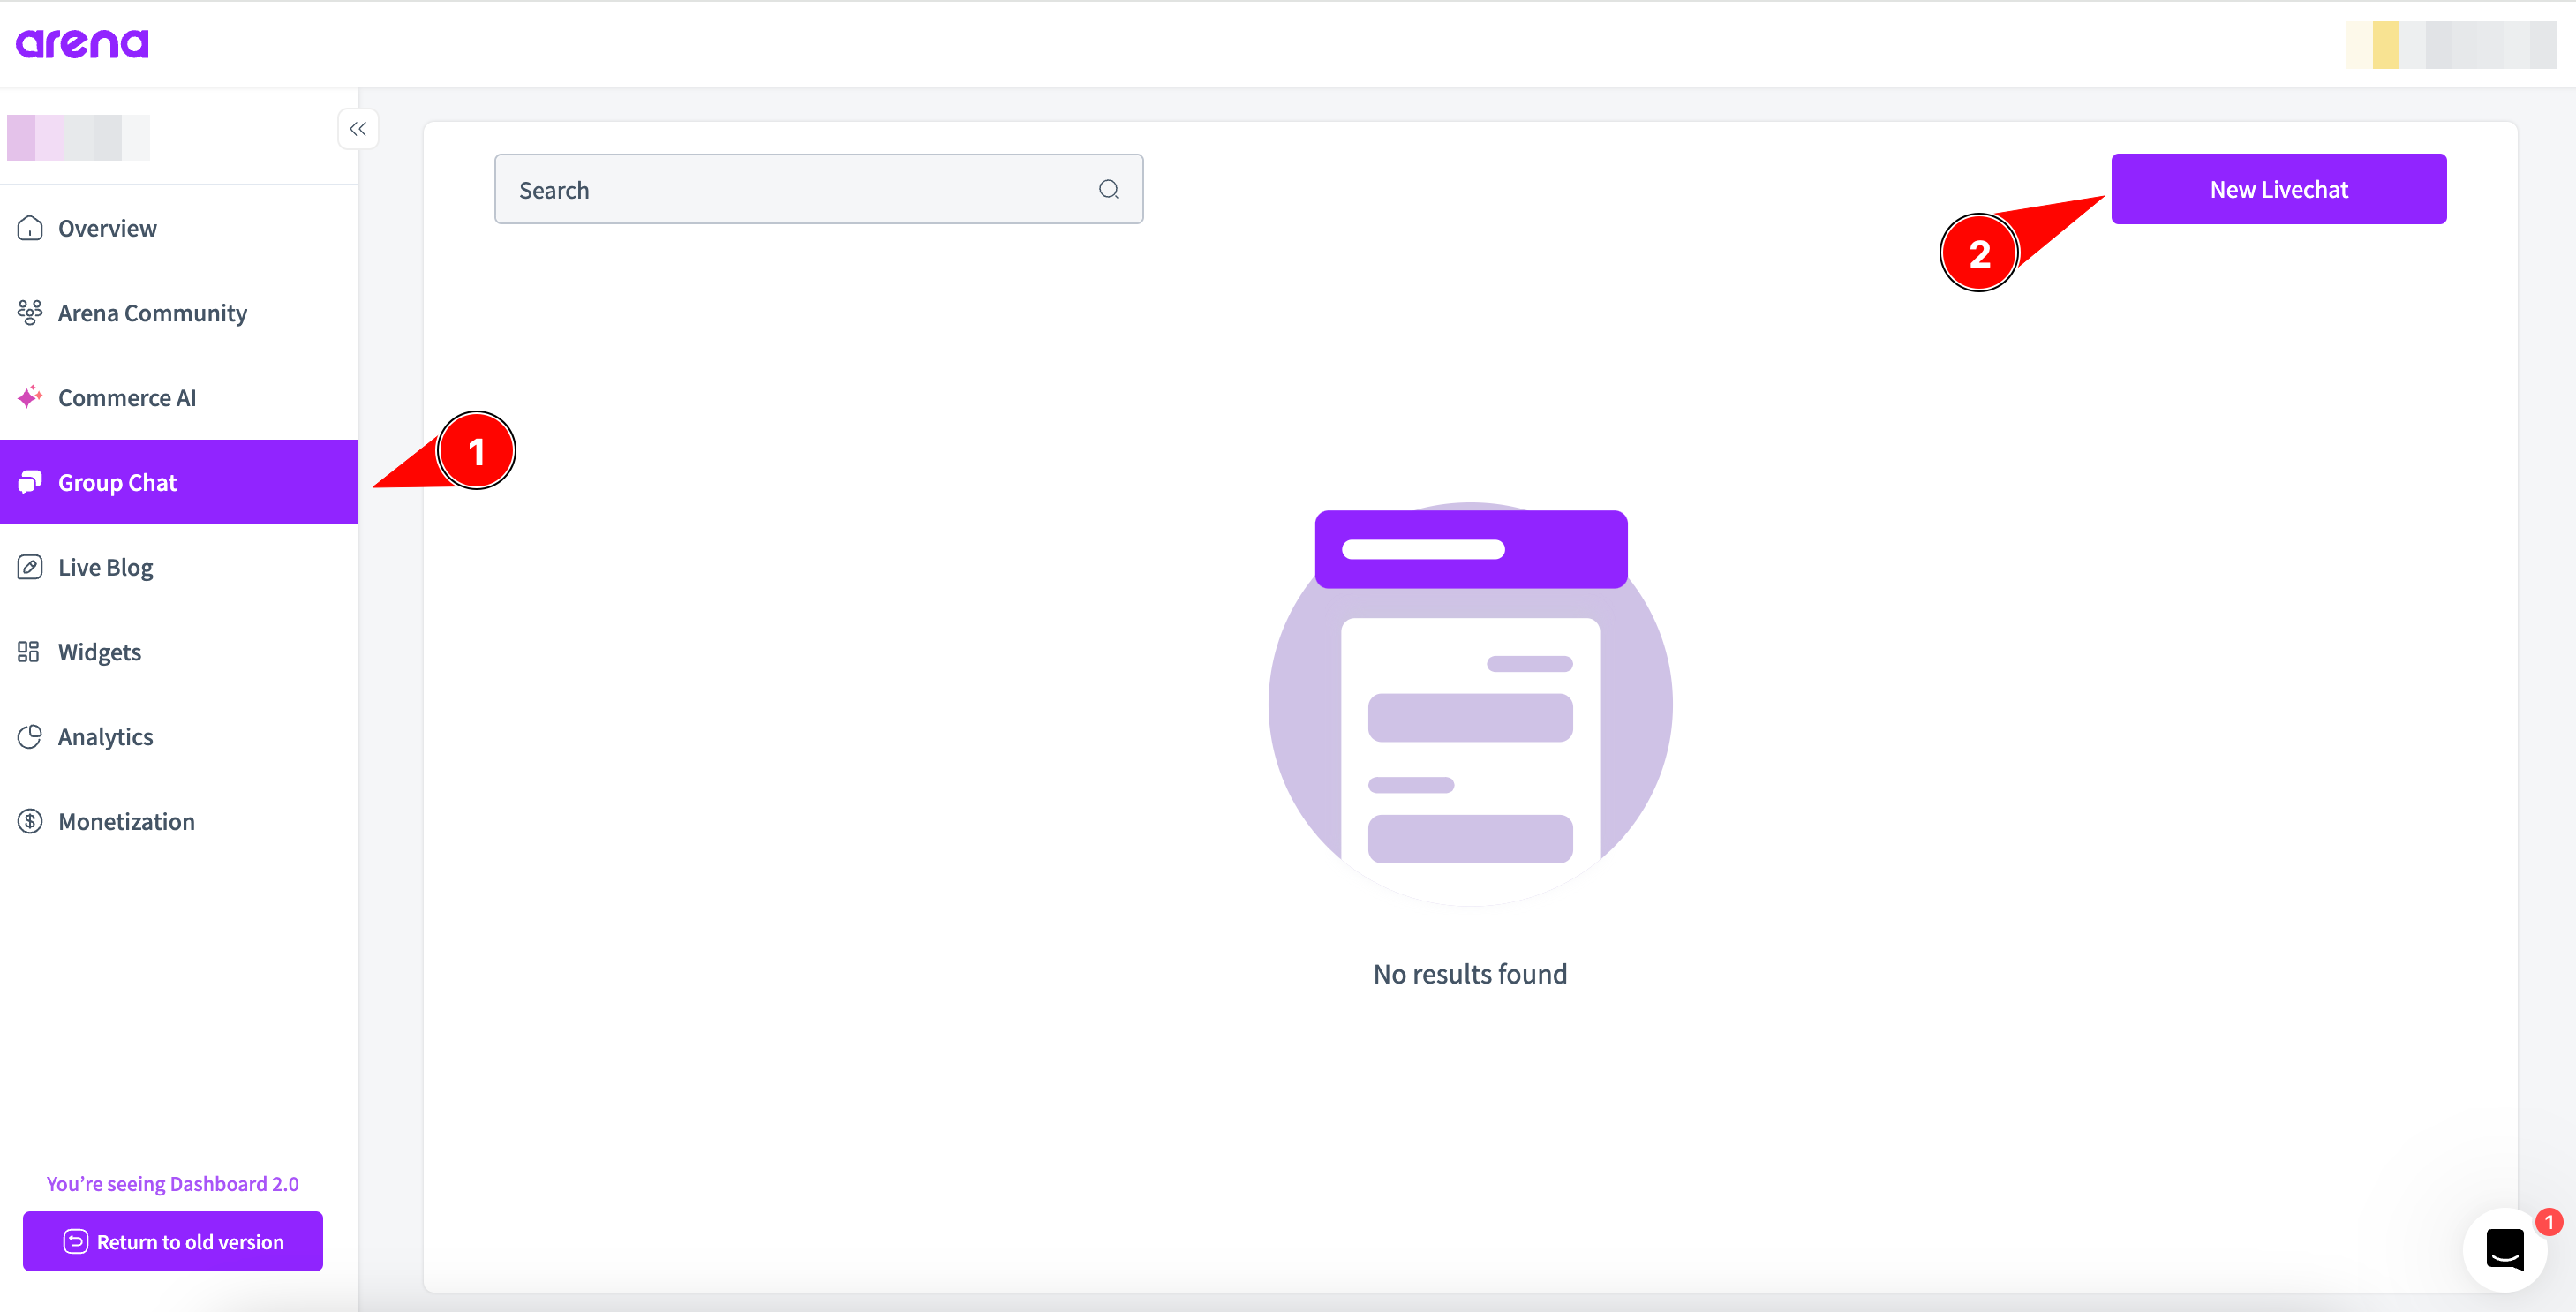Viewport: 2576px width, 1312px height.
Task: Open the Arena Community menu item
Action: point(152,313)
